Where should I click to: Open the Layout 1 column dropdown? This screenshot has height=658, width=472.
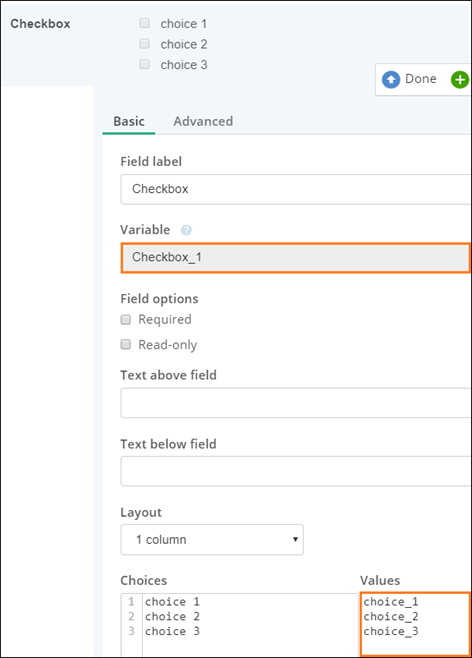pos(212,540)
